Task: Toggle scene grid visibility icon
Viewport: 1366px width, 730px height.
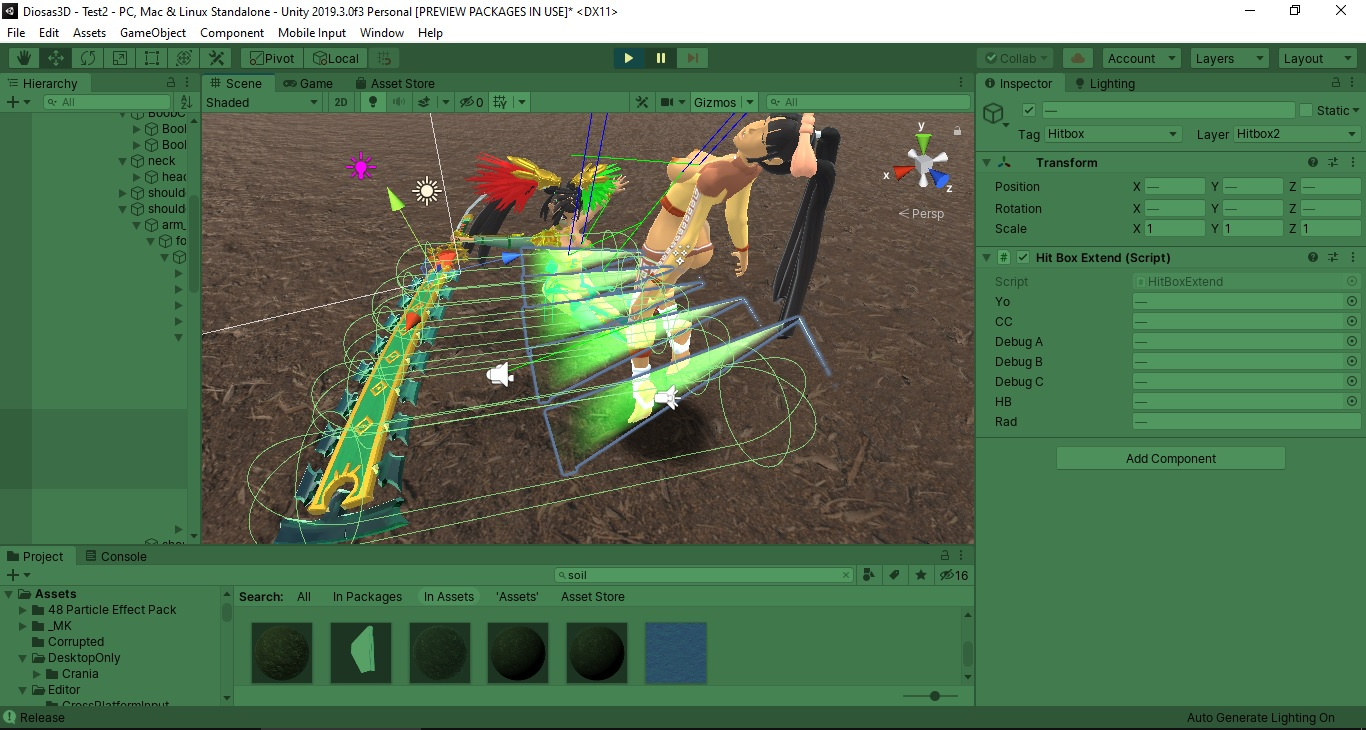Action: click(500, 102)
